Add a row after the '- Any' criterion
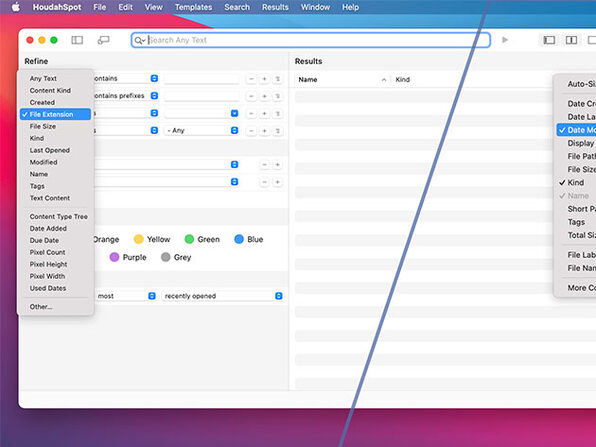Viewport: 596px width, 447px height. (265, 131)
